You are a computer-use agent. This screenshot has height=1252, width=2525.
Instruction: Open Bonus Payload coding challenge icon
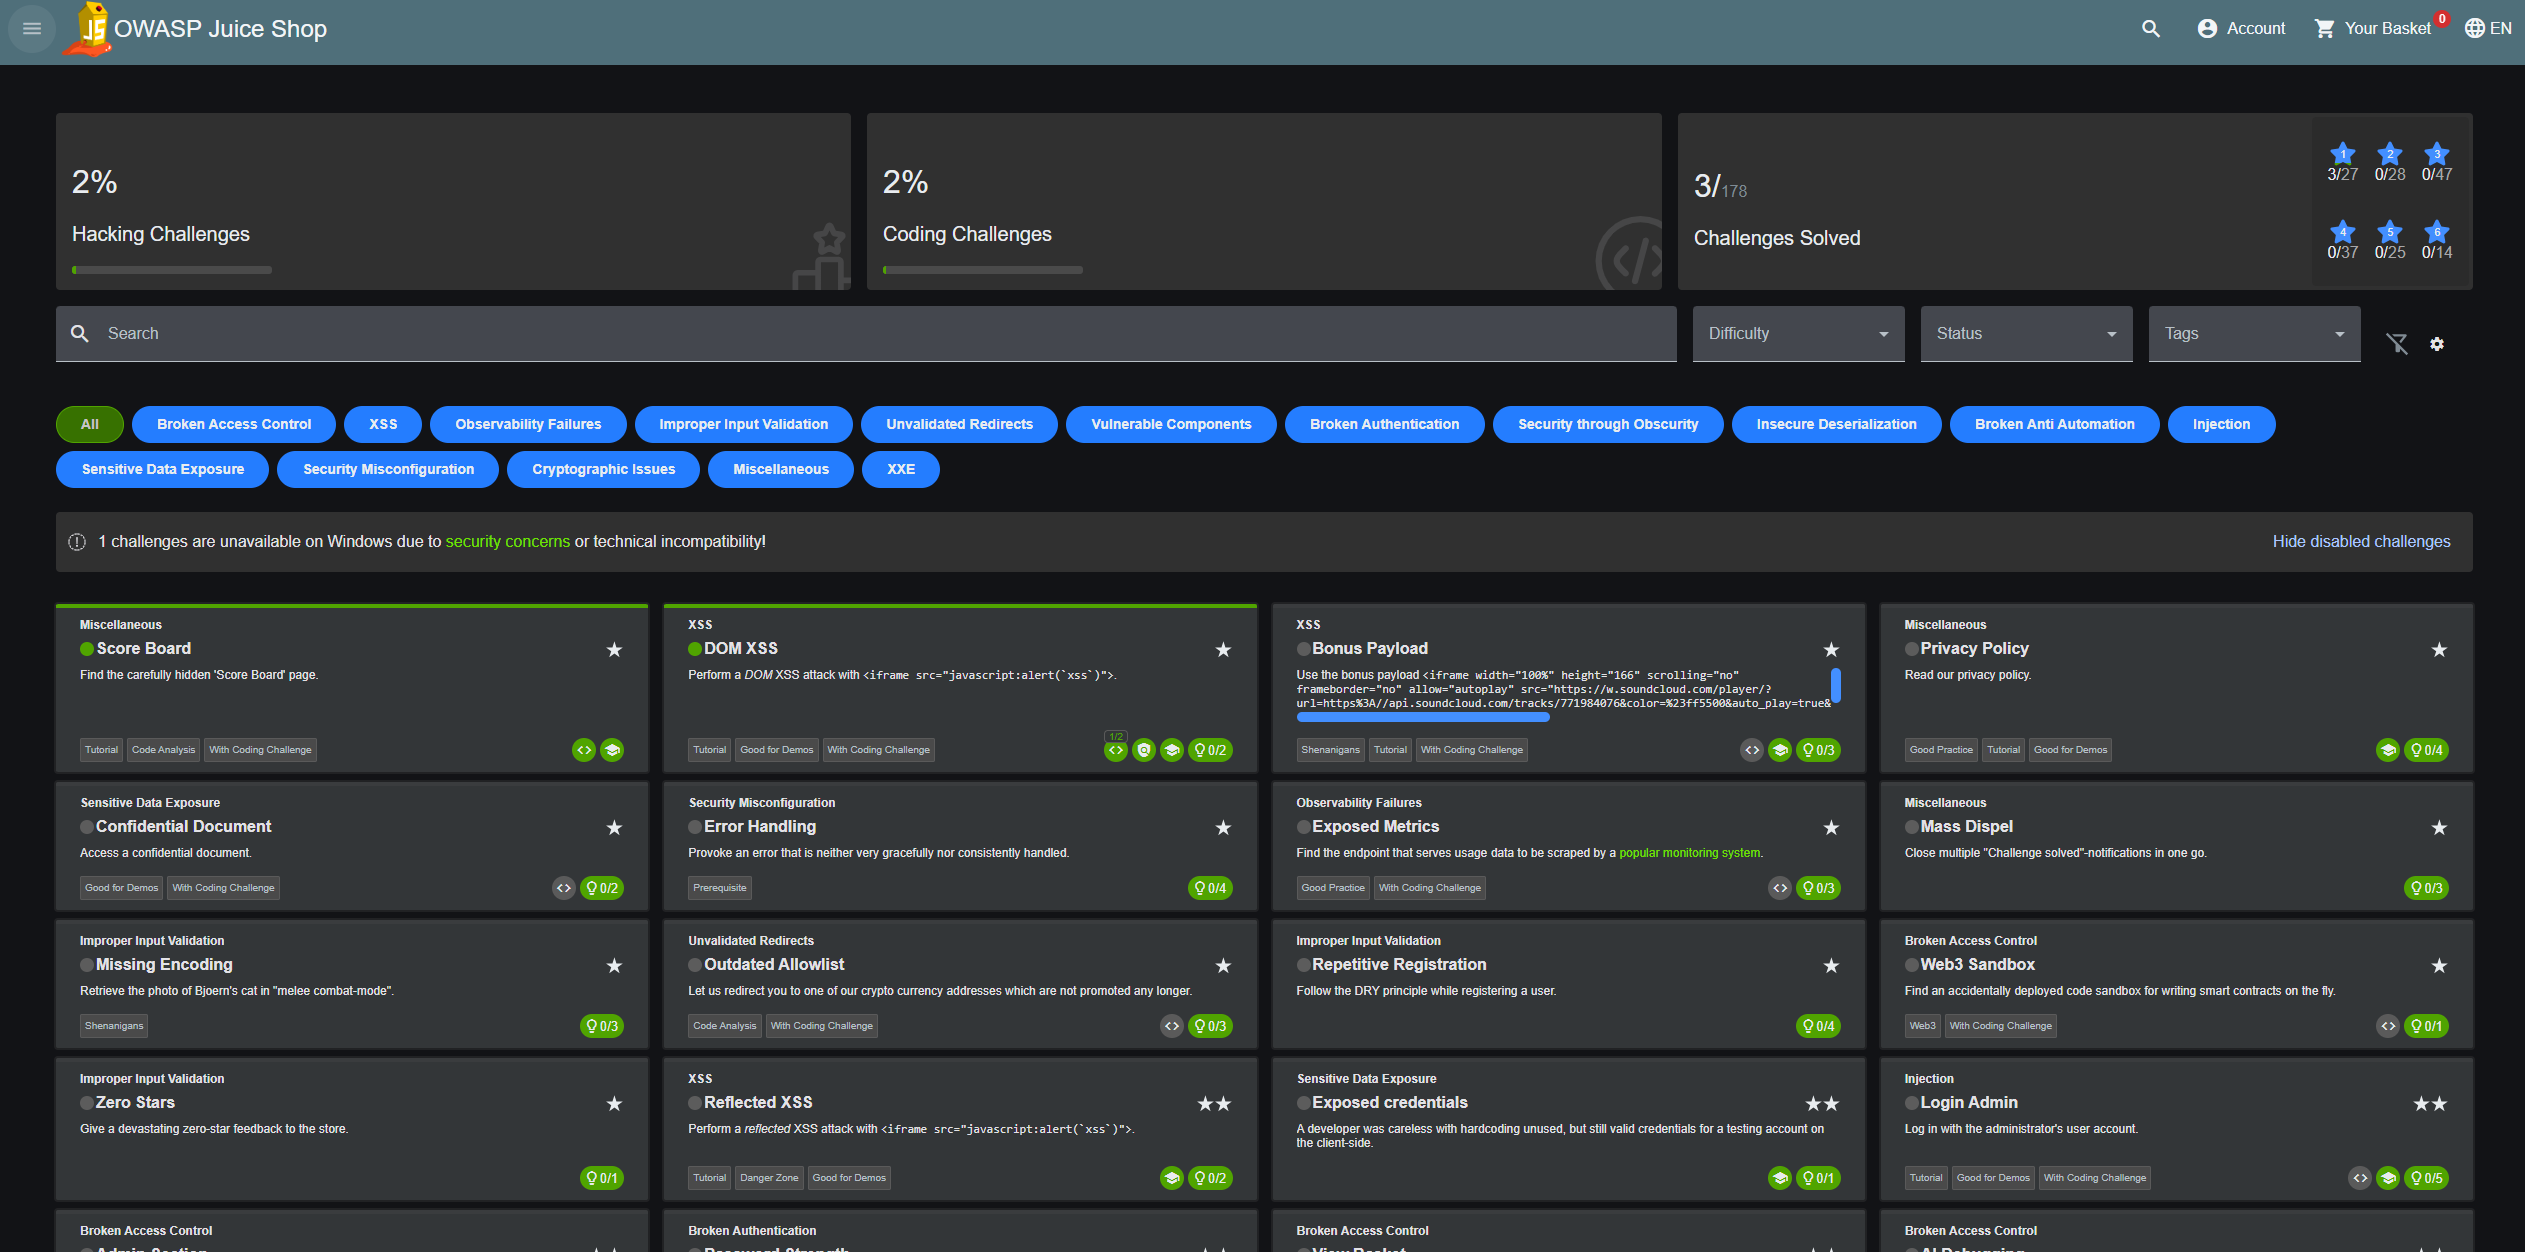[x=1752, y=750]
